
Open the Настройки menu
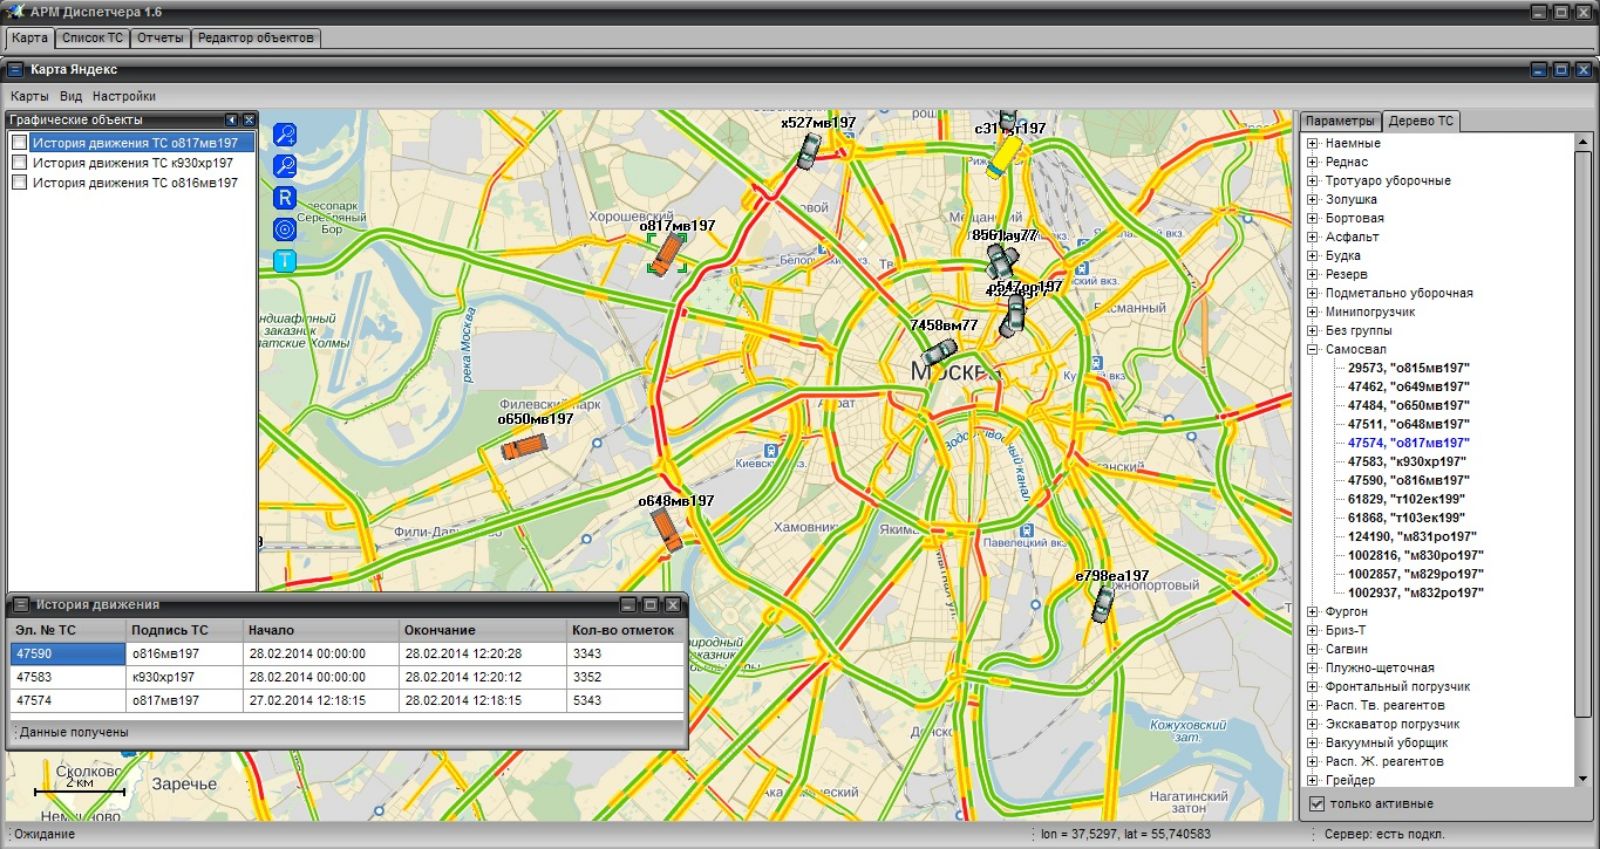point(124,96)
